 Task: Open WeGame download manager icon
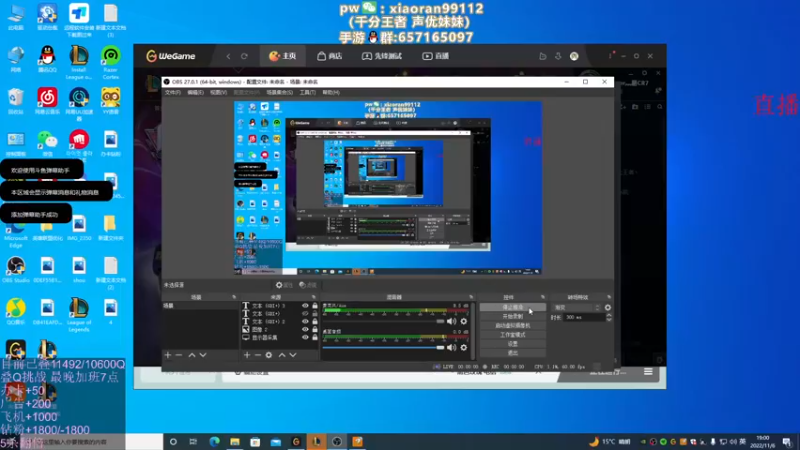click(x=558, y=56)
